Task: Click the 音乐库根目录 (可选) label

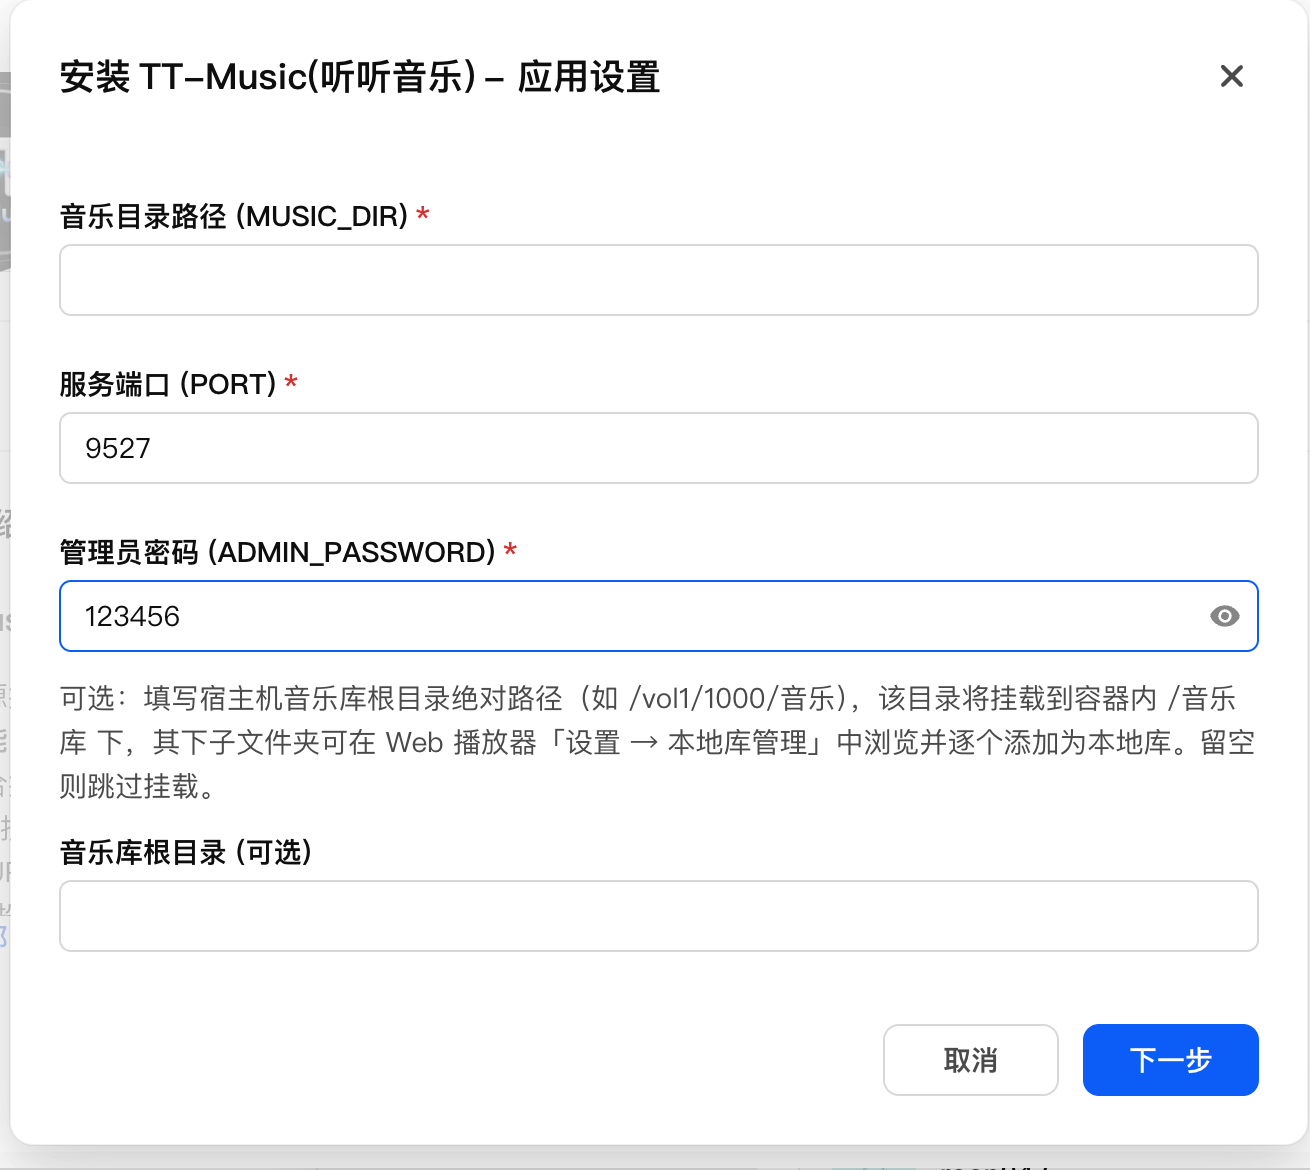Action: [186, 852]
